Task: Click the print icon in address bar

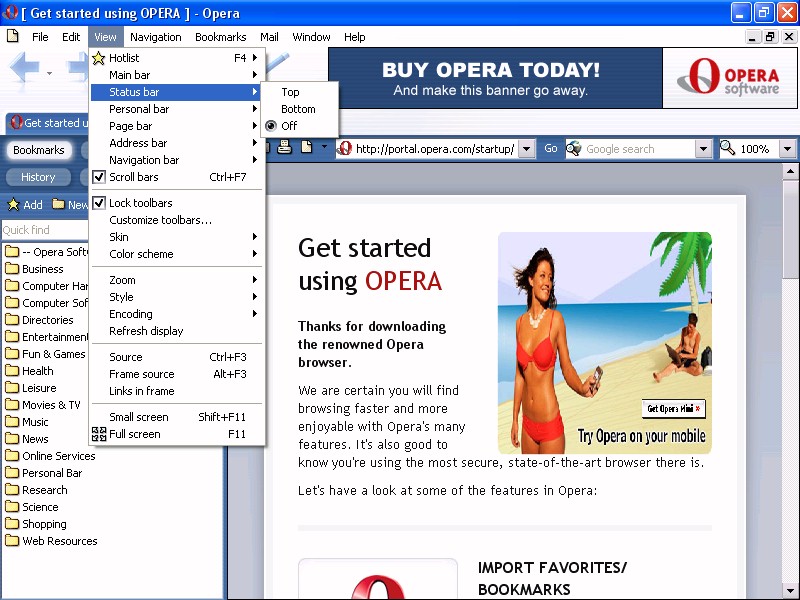Action: click(284, 148)
